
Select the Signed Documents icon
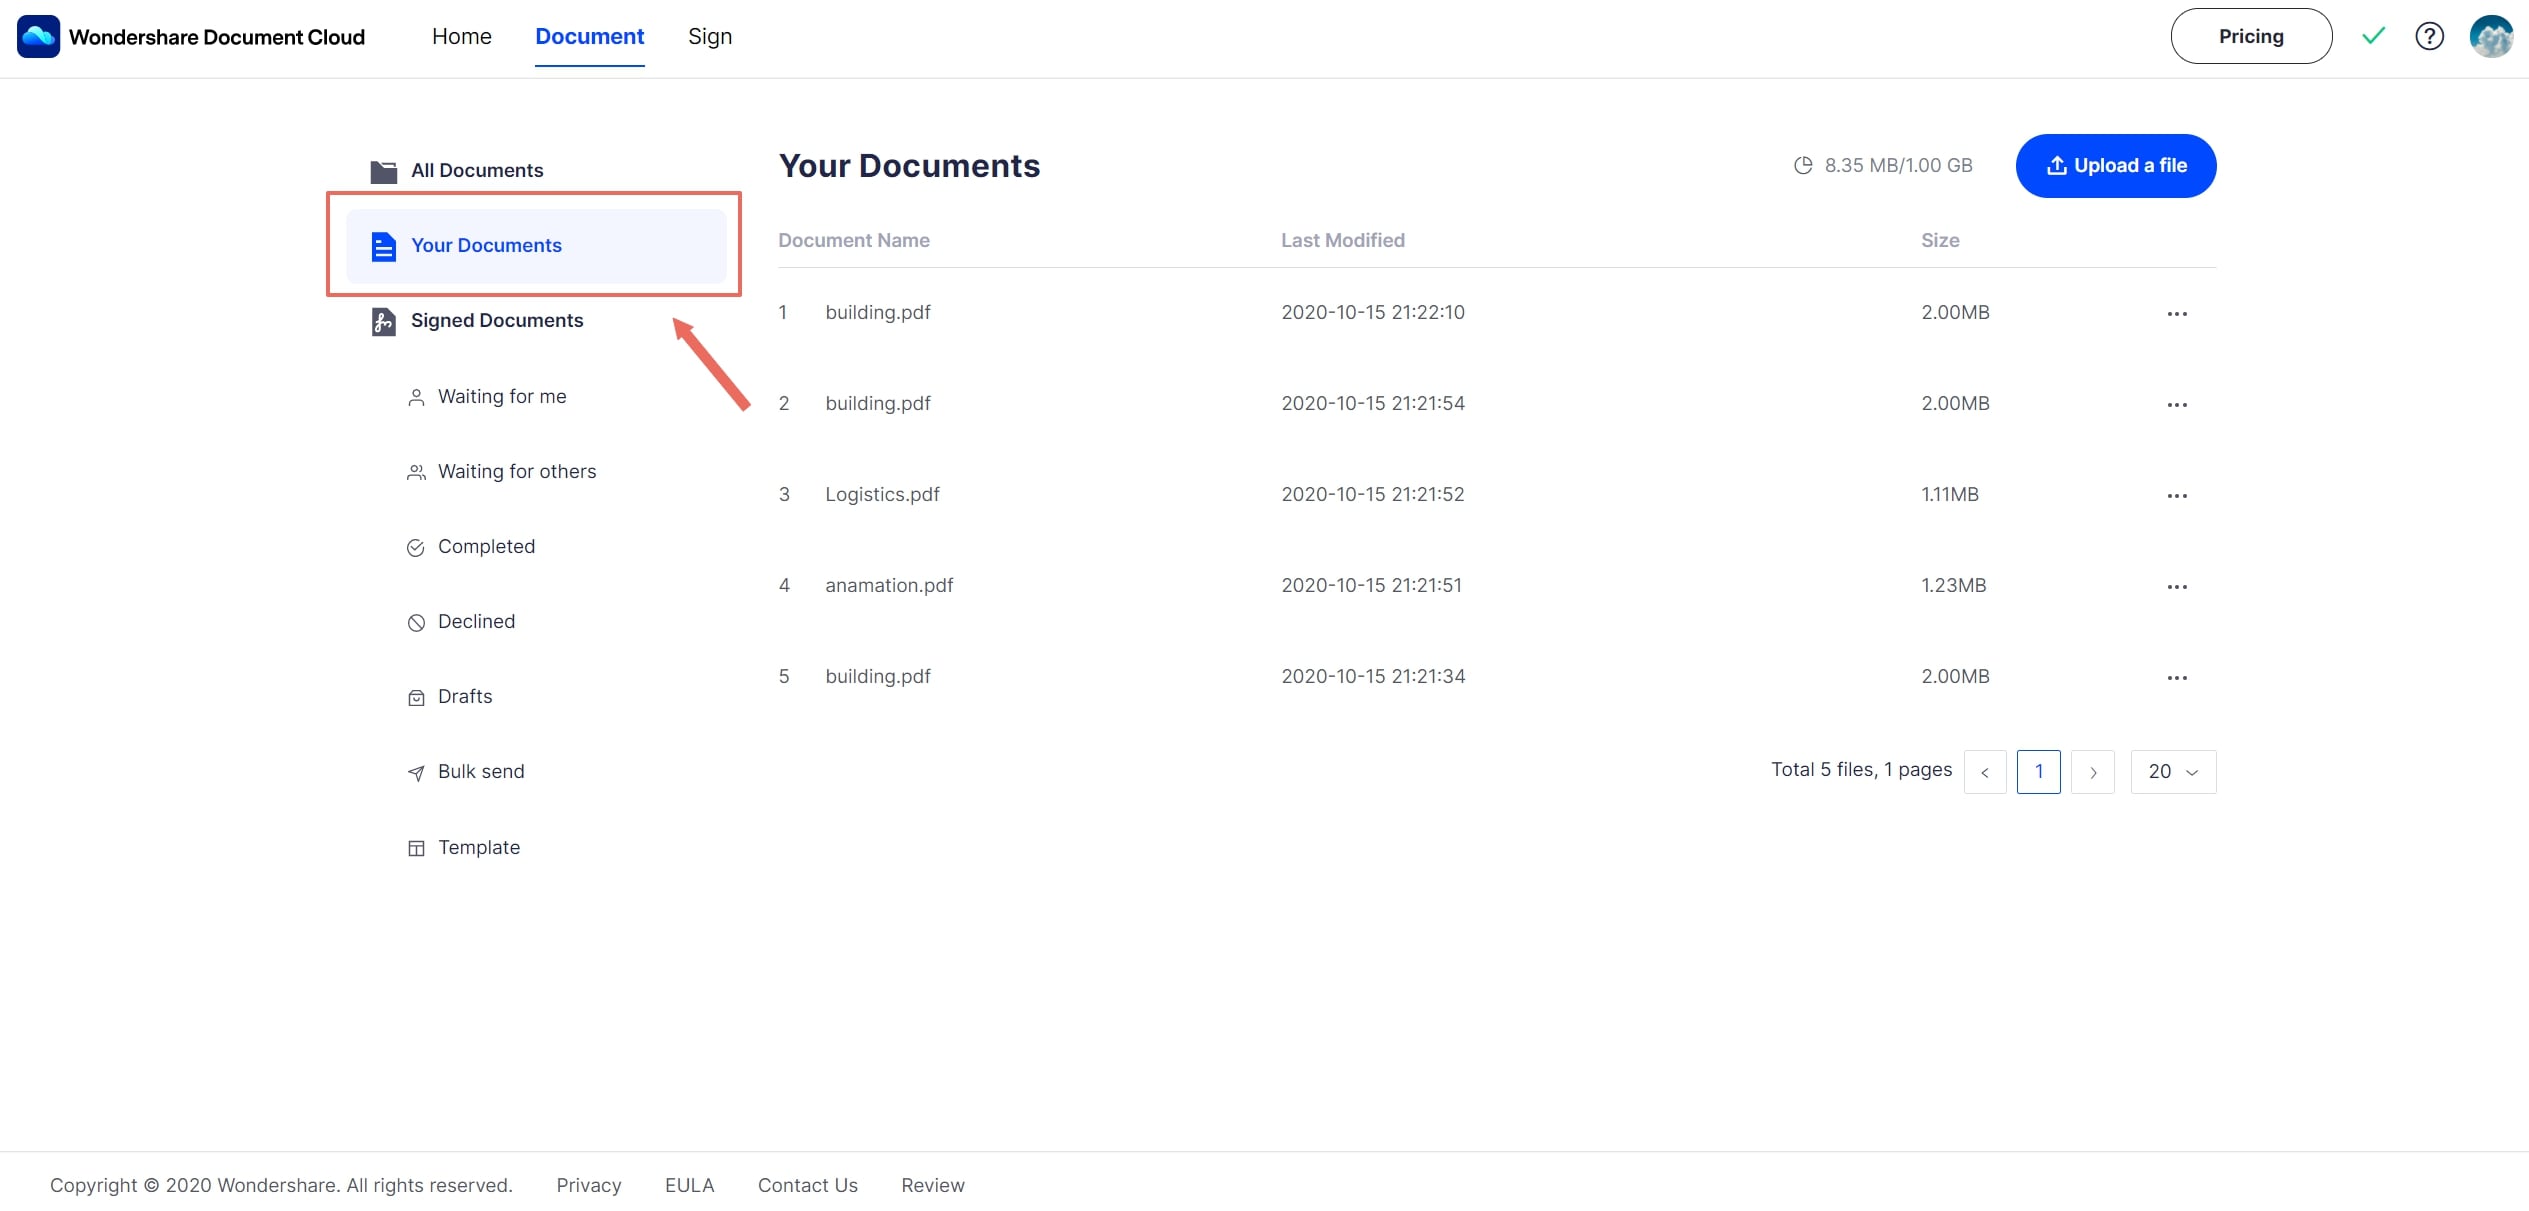(x=382, y=321)
